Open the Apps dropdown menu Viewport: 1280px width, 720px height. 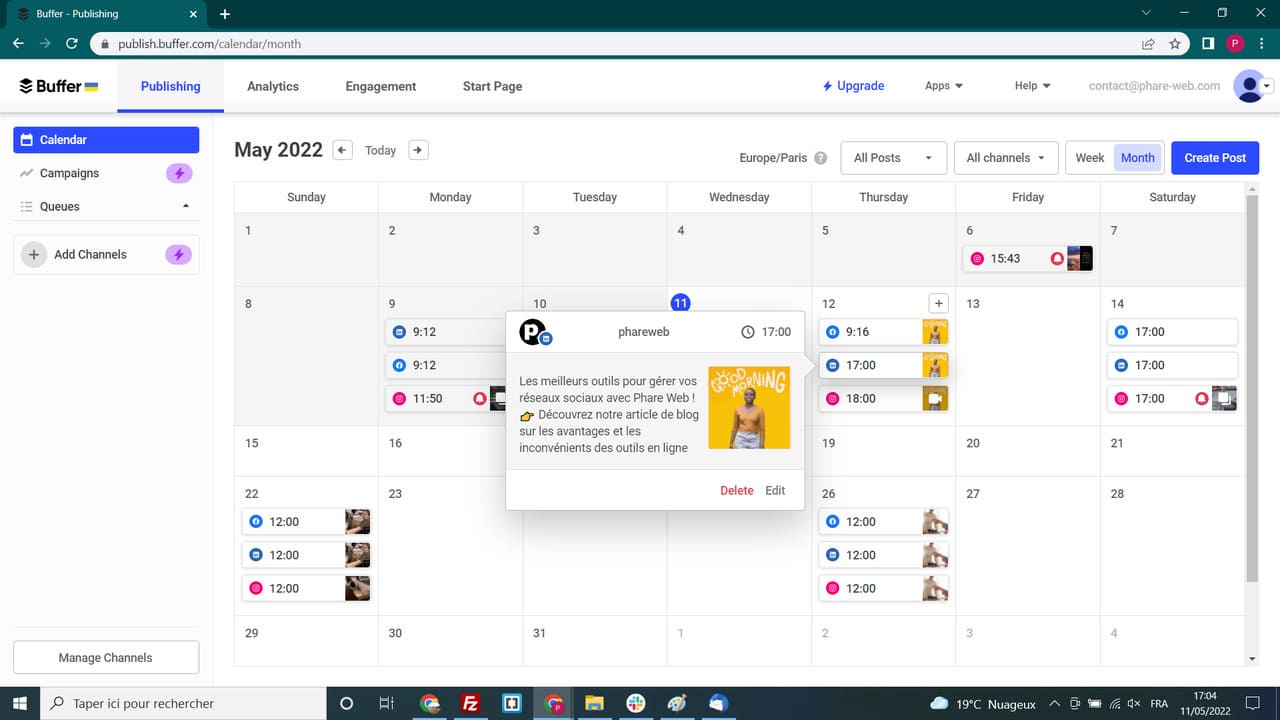[944, 86]
